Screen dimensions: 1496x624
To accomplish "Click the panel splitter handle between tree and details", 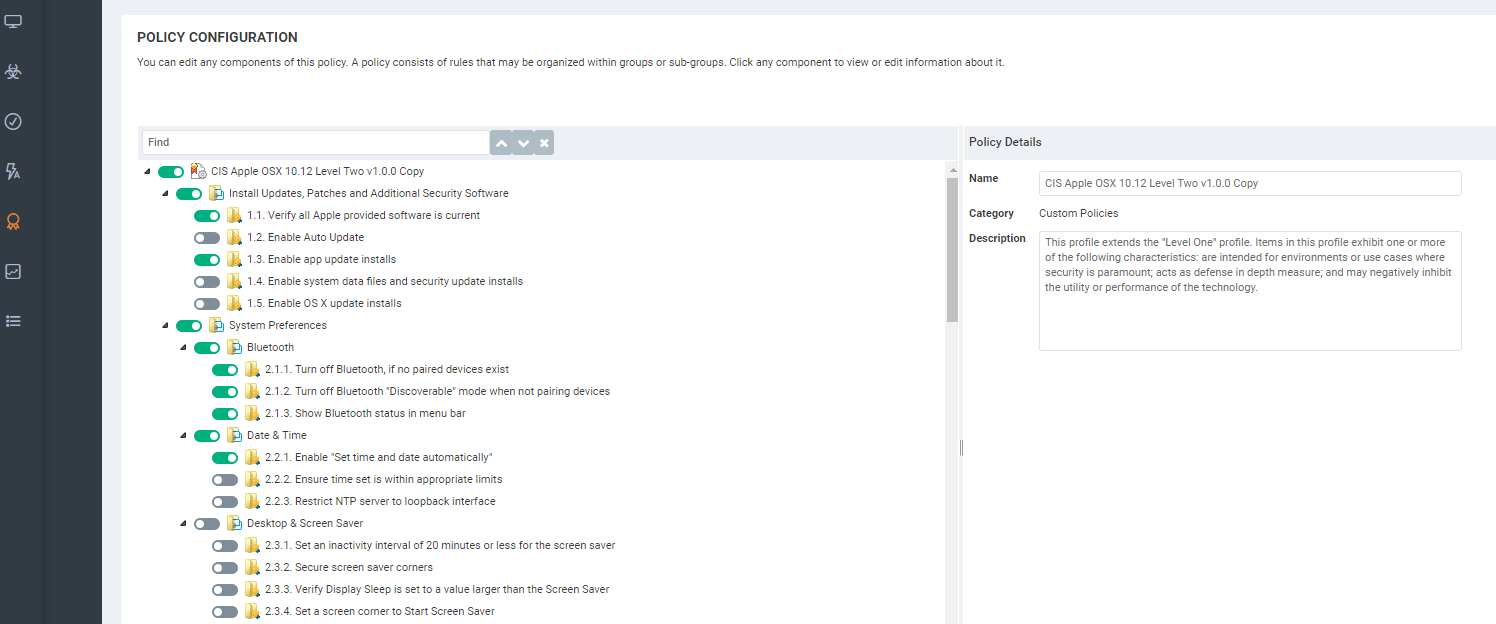I will pos(961,447).
